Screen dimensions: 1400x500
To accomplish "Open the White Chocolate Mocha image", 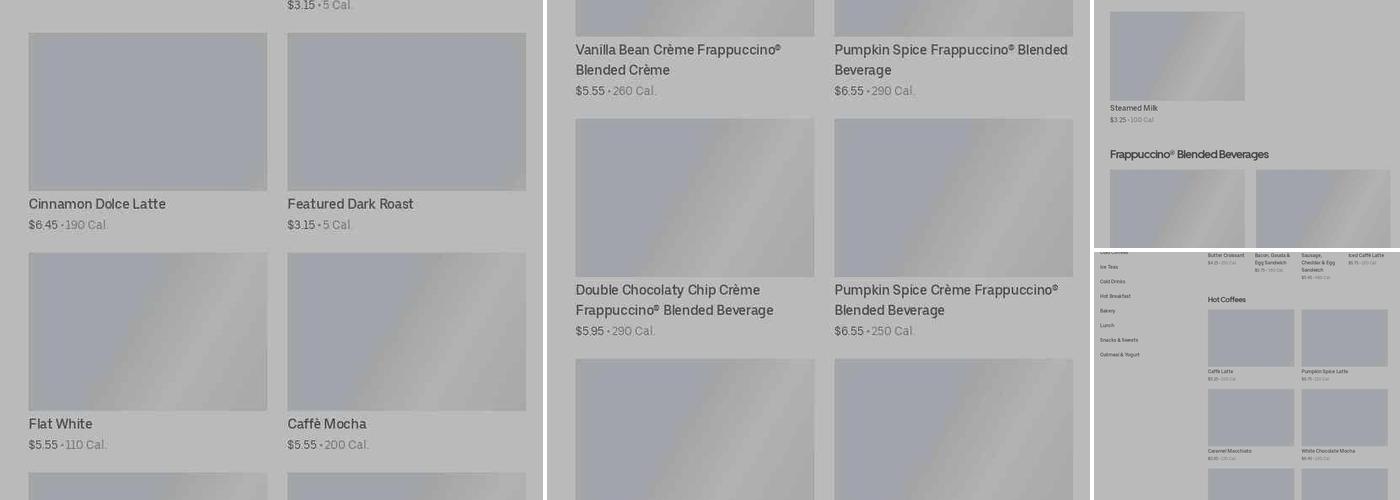I will pos(1344,417).
